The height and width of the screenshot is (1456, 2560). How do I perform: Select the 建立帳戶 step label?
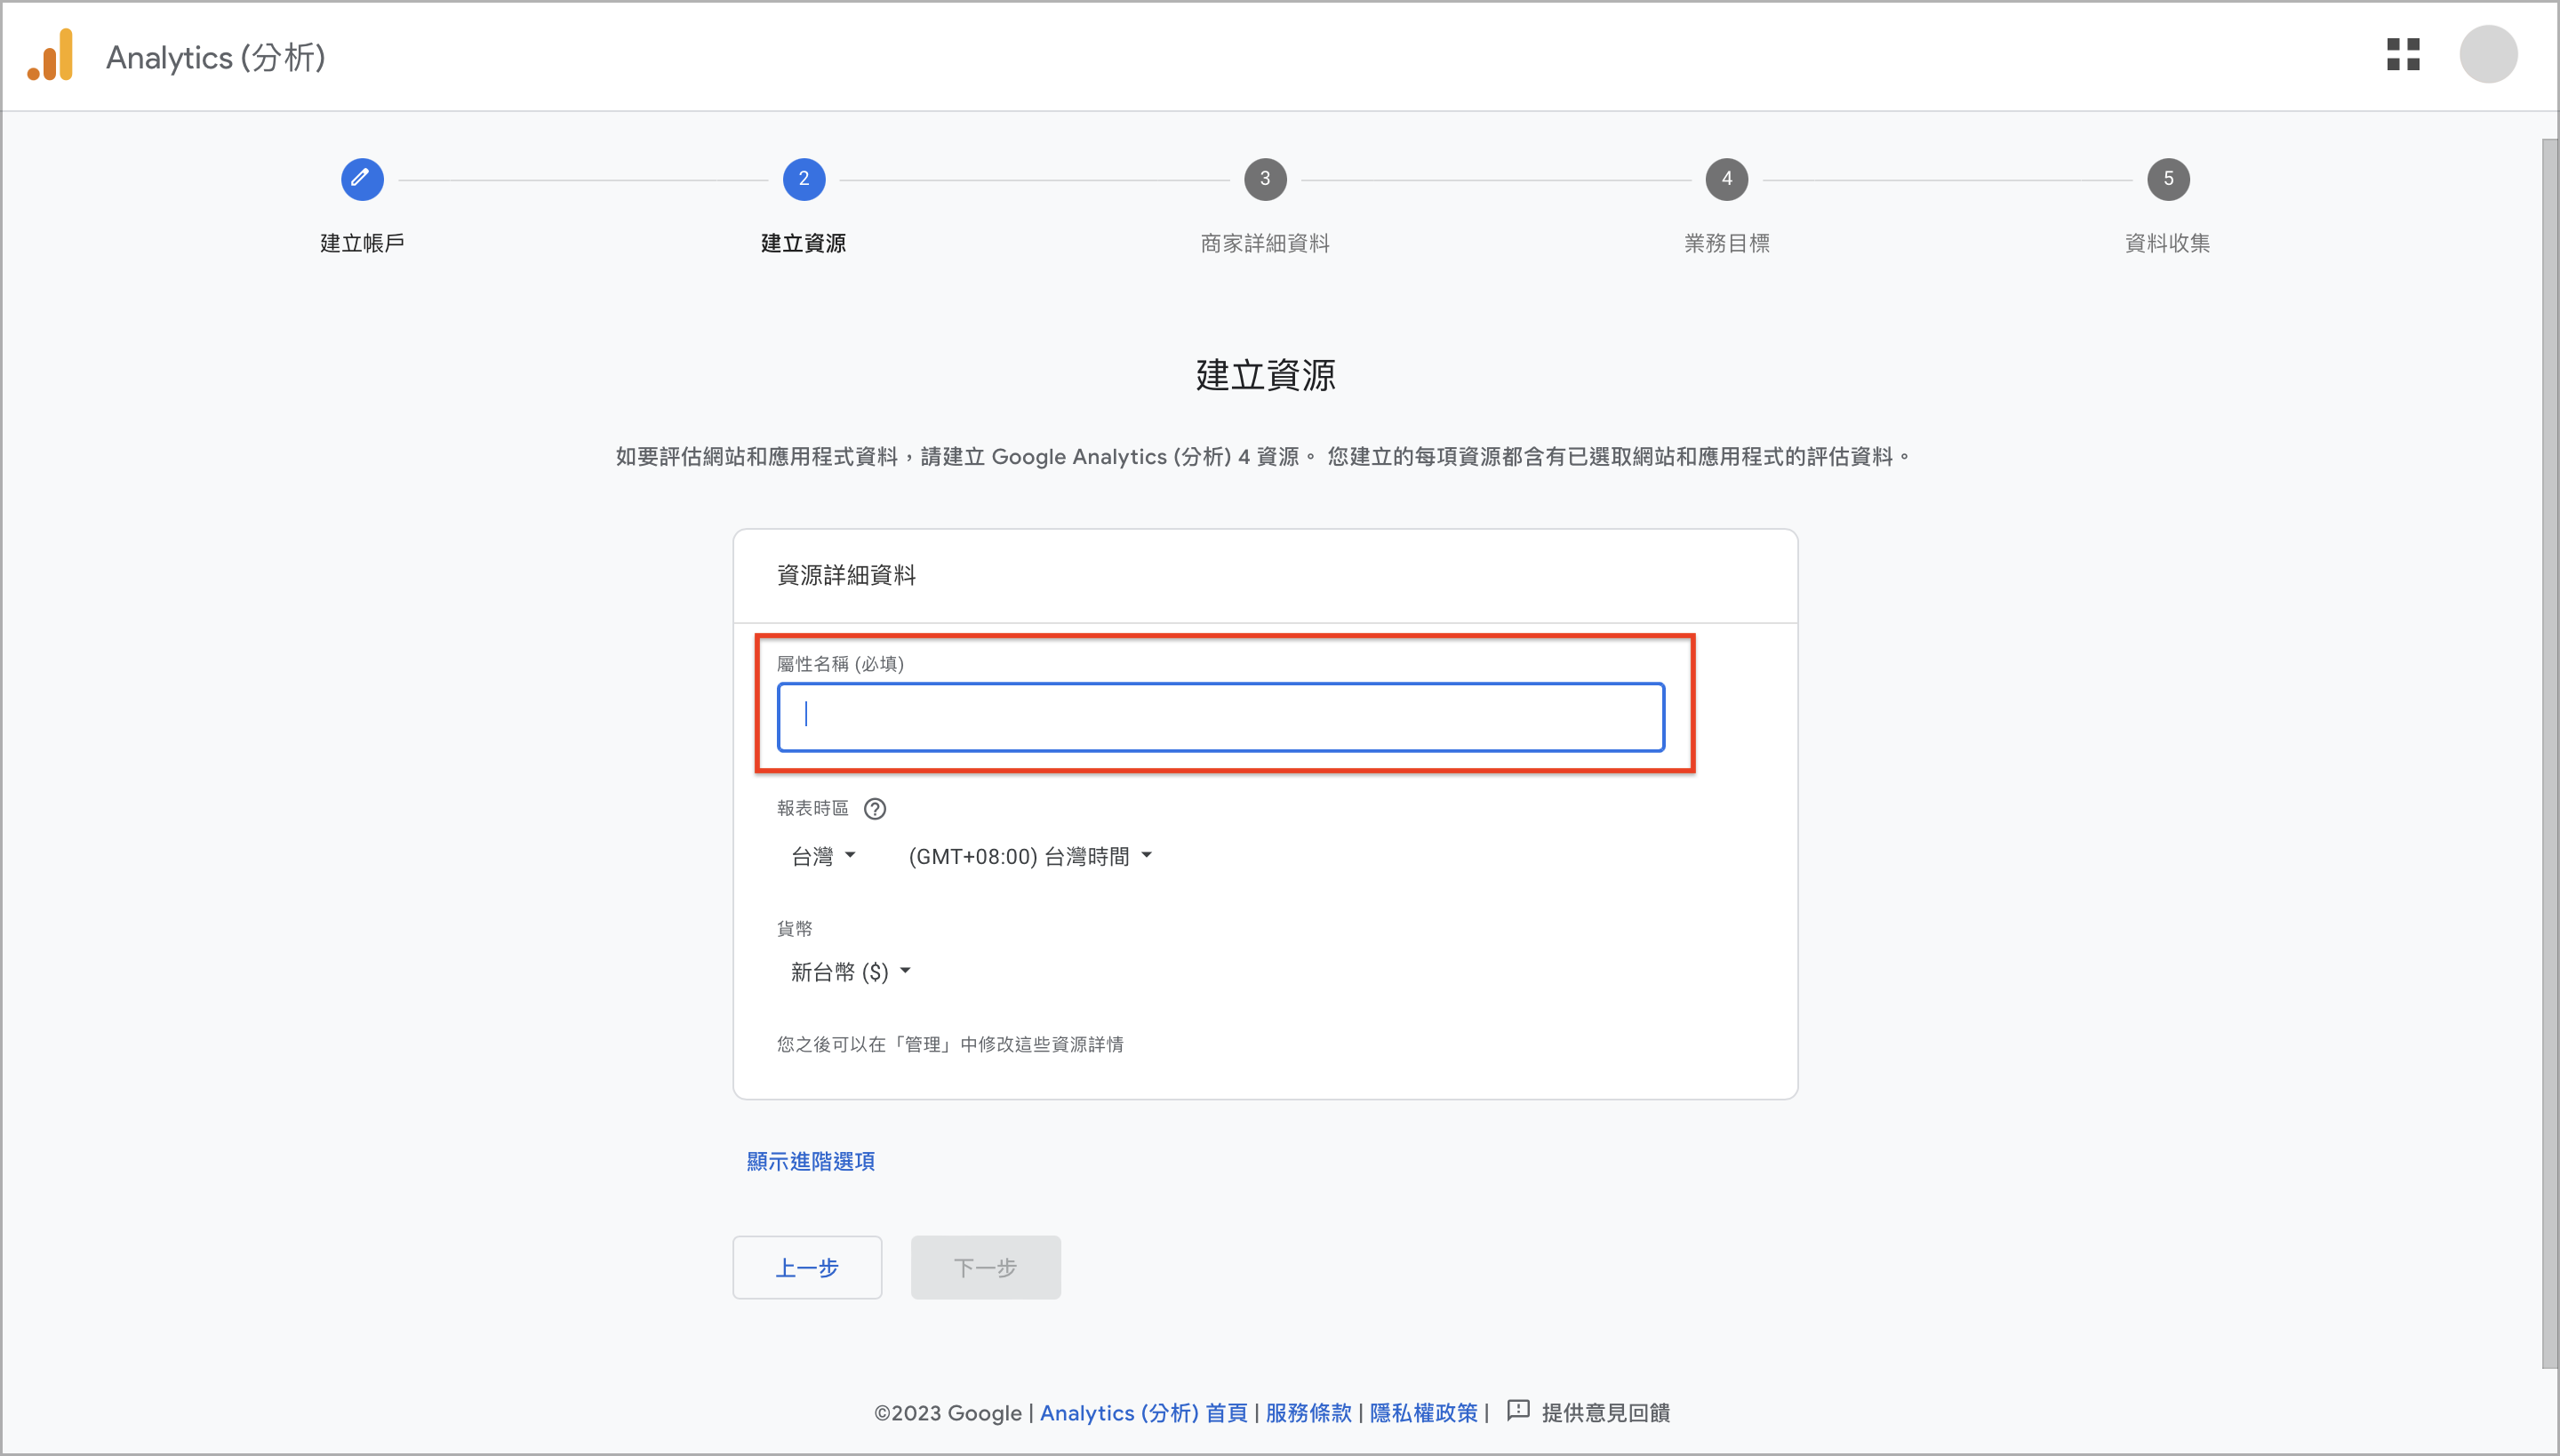(362, 243)
